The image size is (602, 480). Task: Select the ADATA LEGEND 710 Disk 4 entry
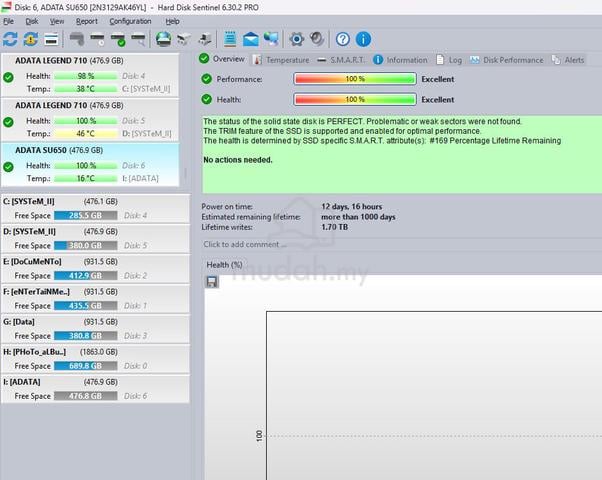click(x=90, y=75)
